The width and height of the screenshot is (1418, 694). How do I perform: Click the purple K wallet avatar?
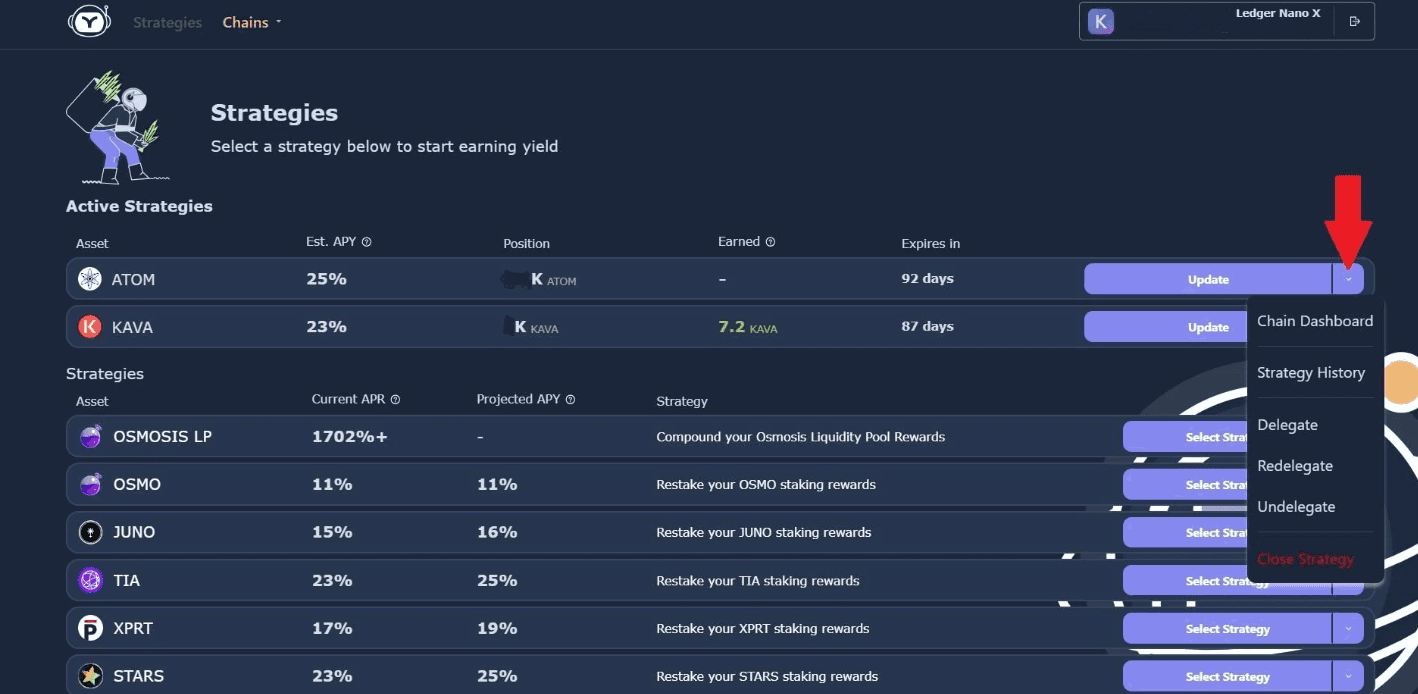click(1101, 22)
